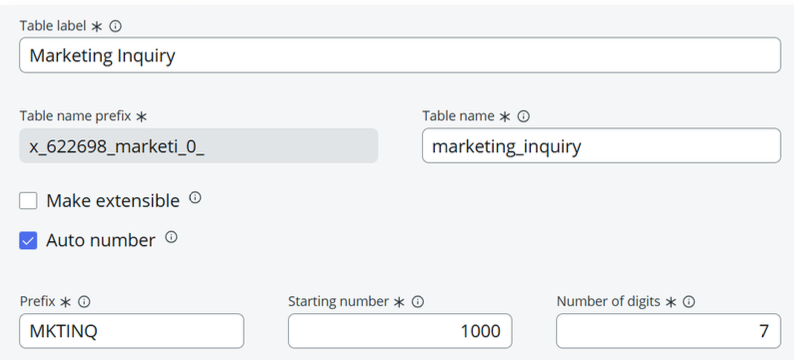Click the Table name field marketing_inquiry

point(602,146)
